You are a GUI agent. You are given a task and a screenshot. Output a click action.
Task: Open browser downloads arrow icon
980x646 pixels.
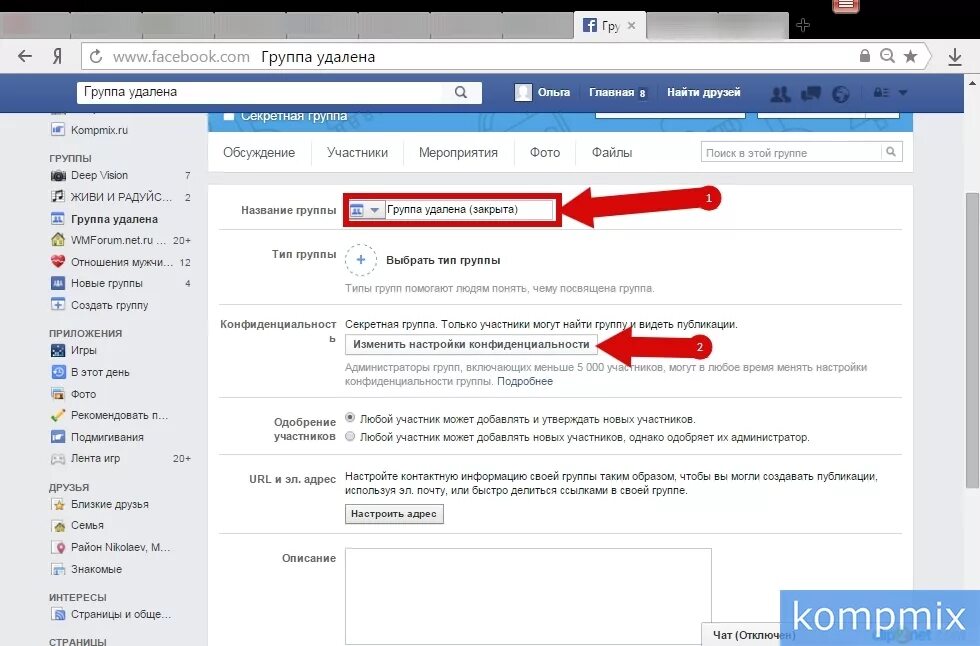(954, 57)
